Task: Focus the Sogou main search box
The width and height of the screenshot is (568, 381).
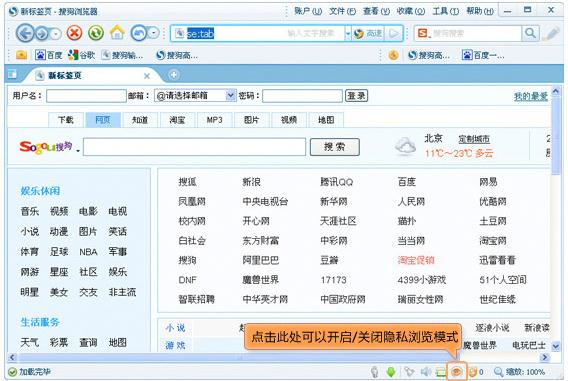Action: 195,147
